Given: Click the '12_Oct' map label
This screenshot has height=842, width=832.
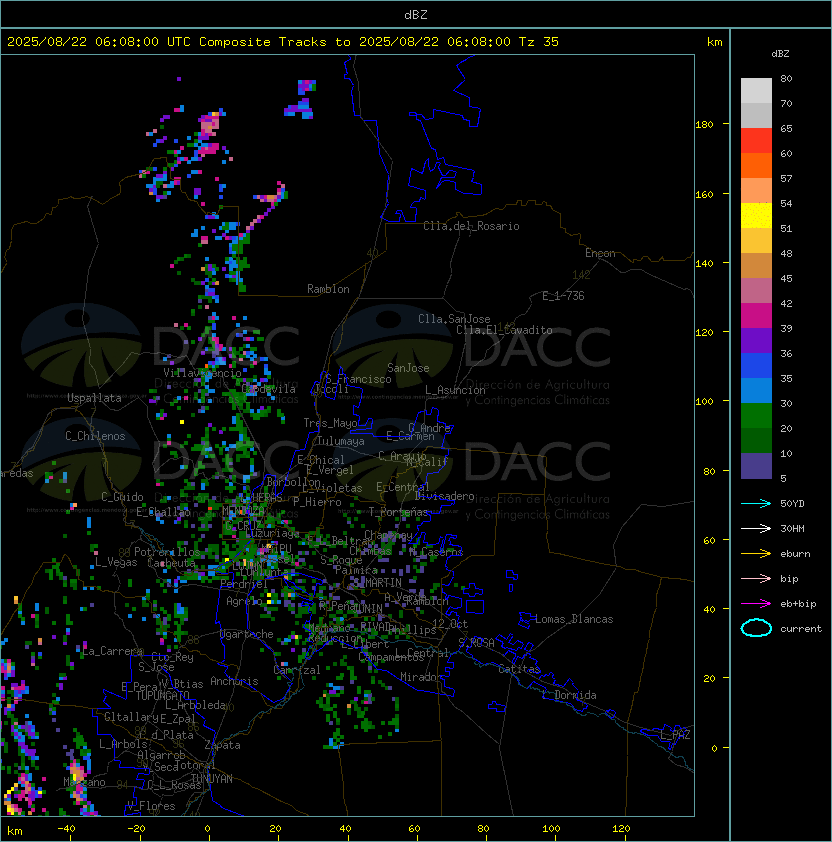Looking at the screenshot, I should (450, 624).
